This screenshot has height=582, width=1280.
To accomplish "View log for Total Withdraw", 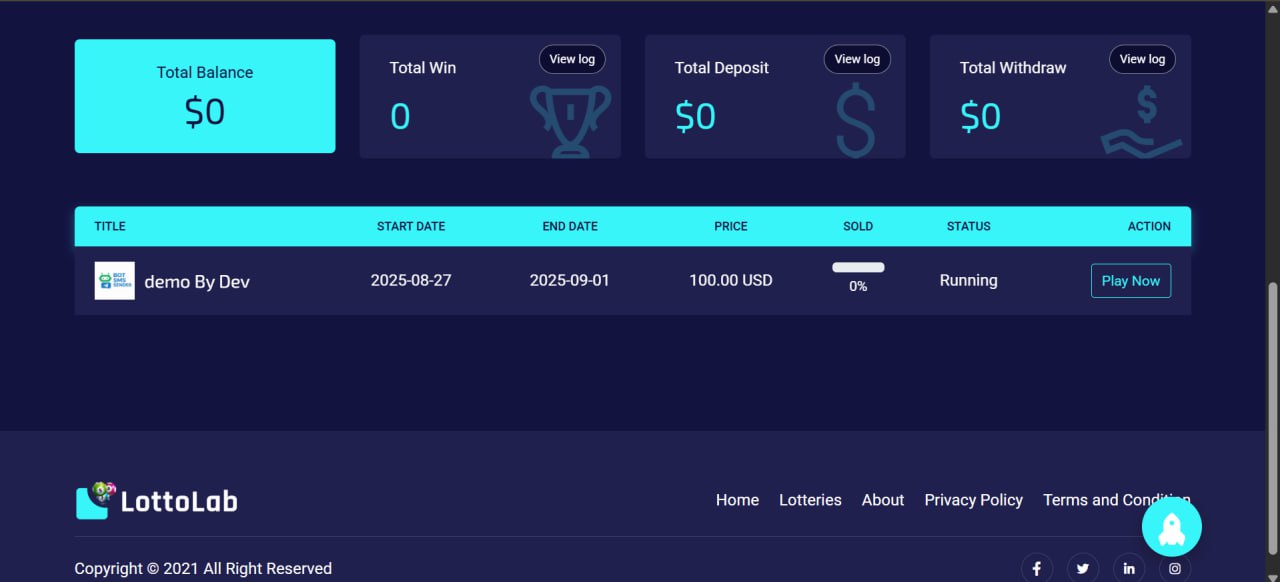I will 1142,59.
